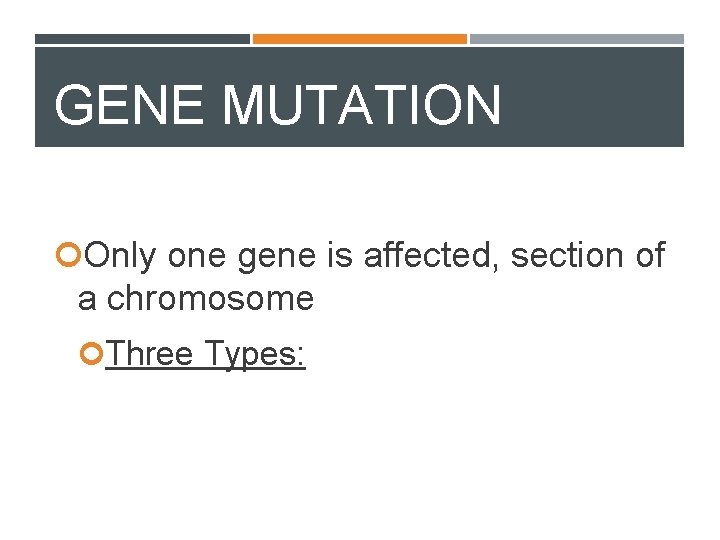The image size is (720, 540).
Task: Click the word "of" ending the first line
Action: pos(649,257)
